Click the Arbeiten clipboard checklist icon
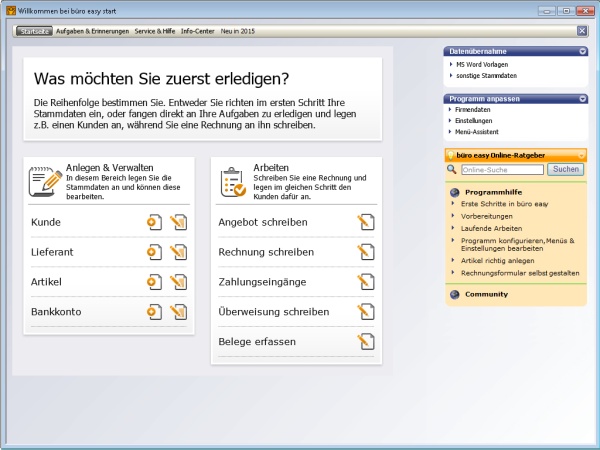Viewport: 600px width, 450px height. [233, 182]
